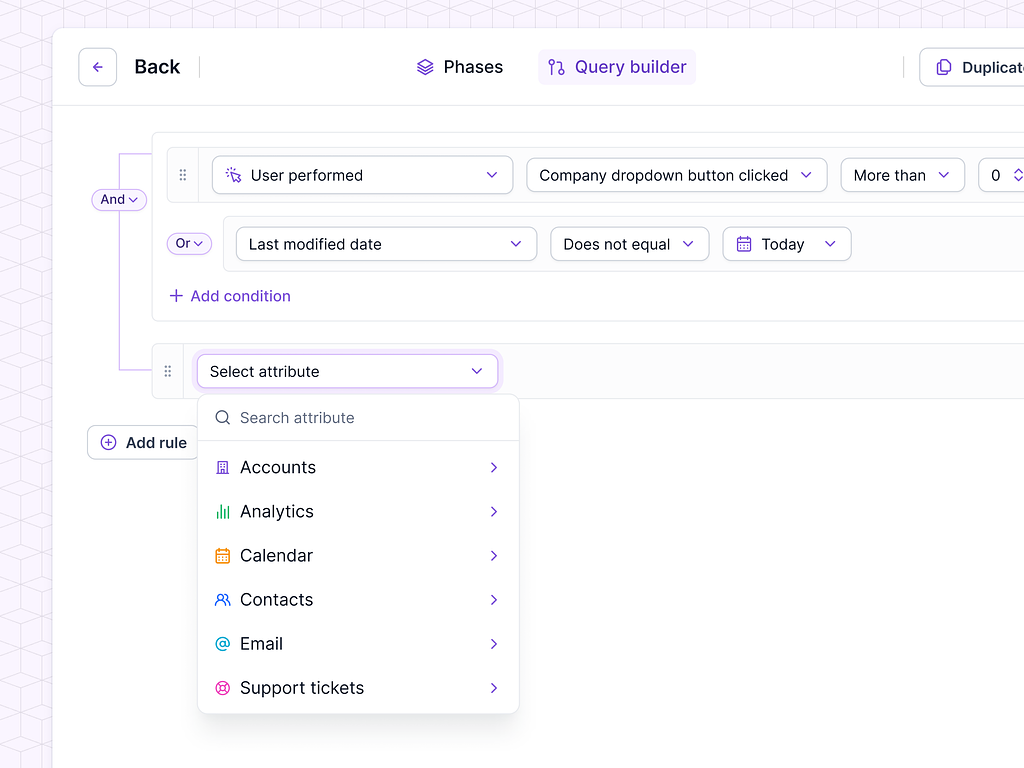Click the number stepper showing 0

tap(1002, 175)
